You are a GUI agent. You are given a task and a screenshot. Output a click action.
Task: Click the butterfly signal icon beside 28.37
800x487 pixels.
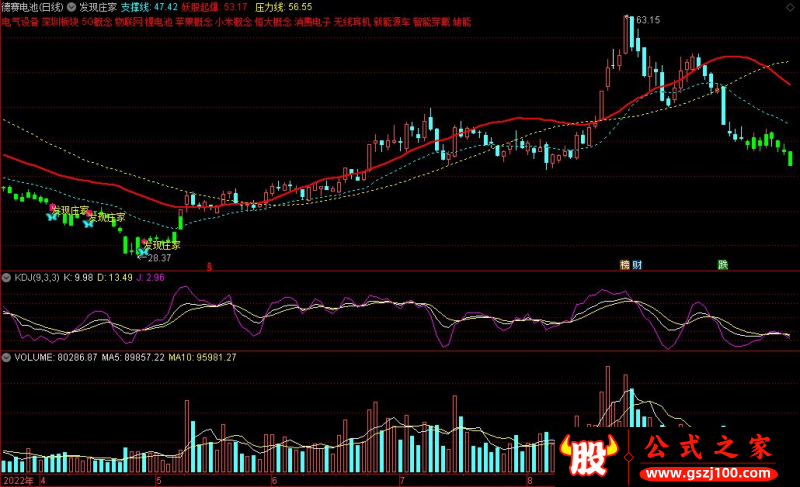(142, 251)
